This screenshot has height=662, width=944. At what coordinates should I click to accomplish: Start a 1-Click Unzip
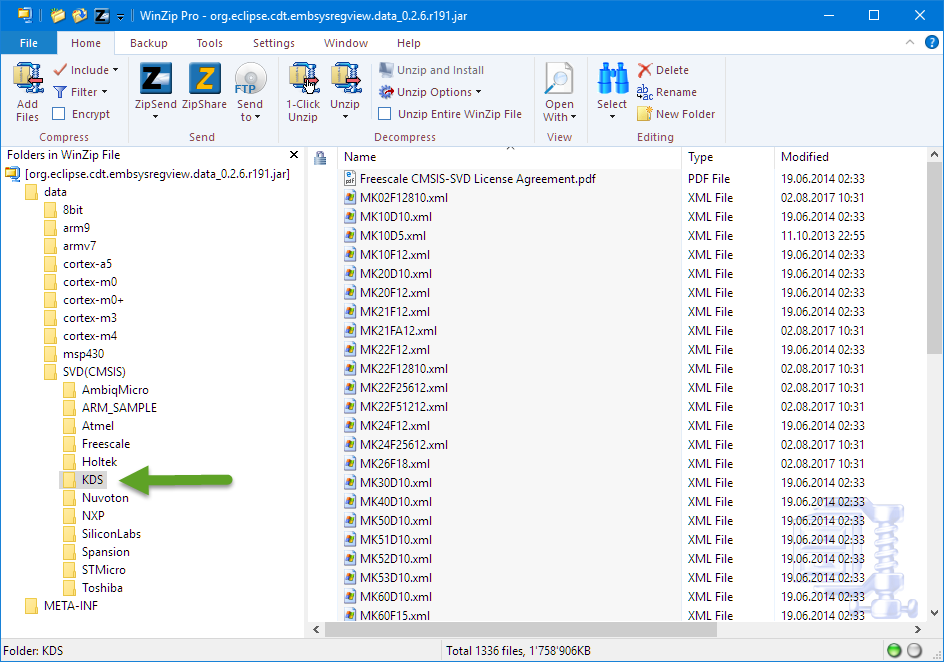coord(302,85)
